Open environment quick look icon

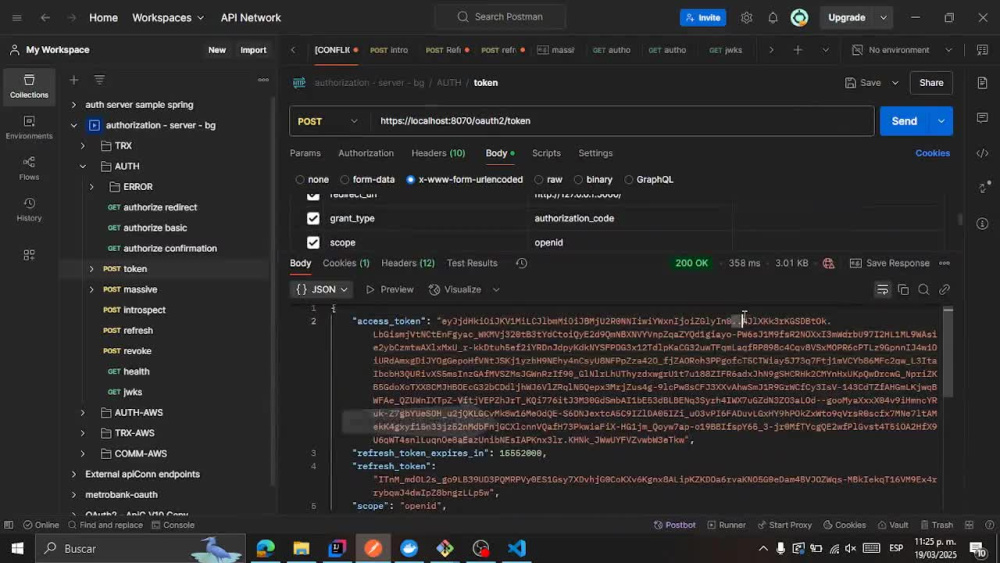tap(982, 50)
